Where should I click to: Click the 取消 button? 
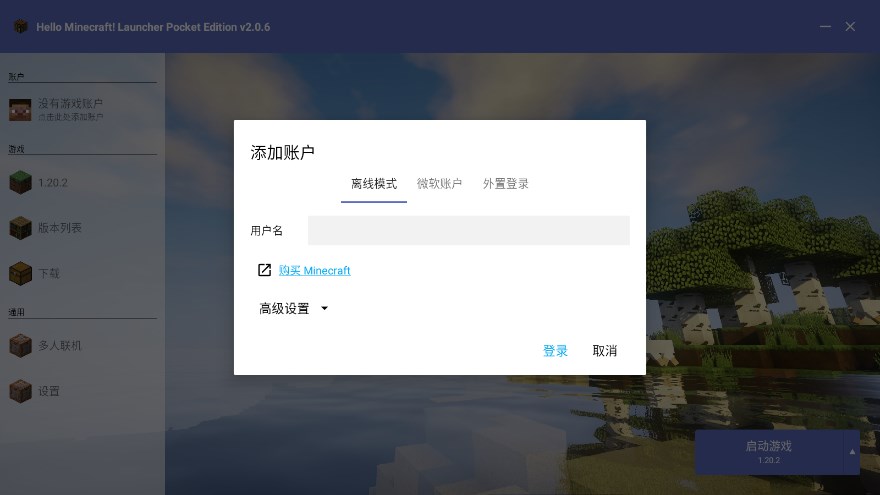(x=604, y=351)
